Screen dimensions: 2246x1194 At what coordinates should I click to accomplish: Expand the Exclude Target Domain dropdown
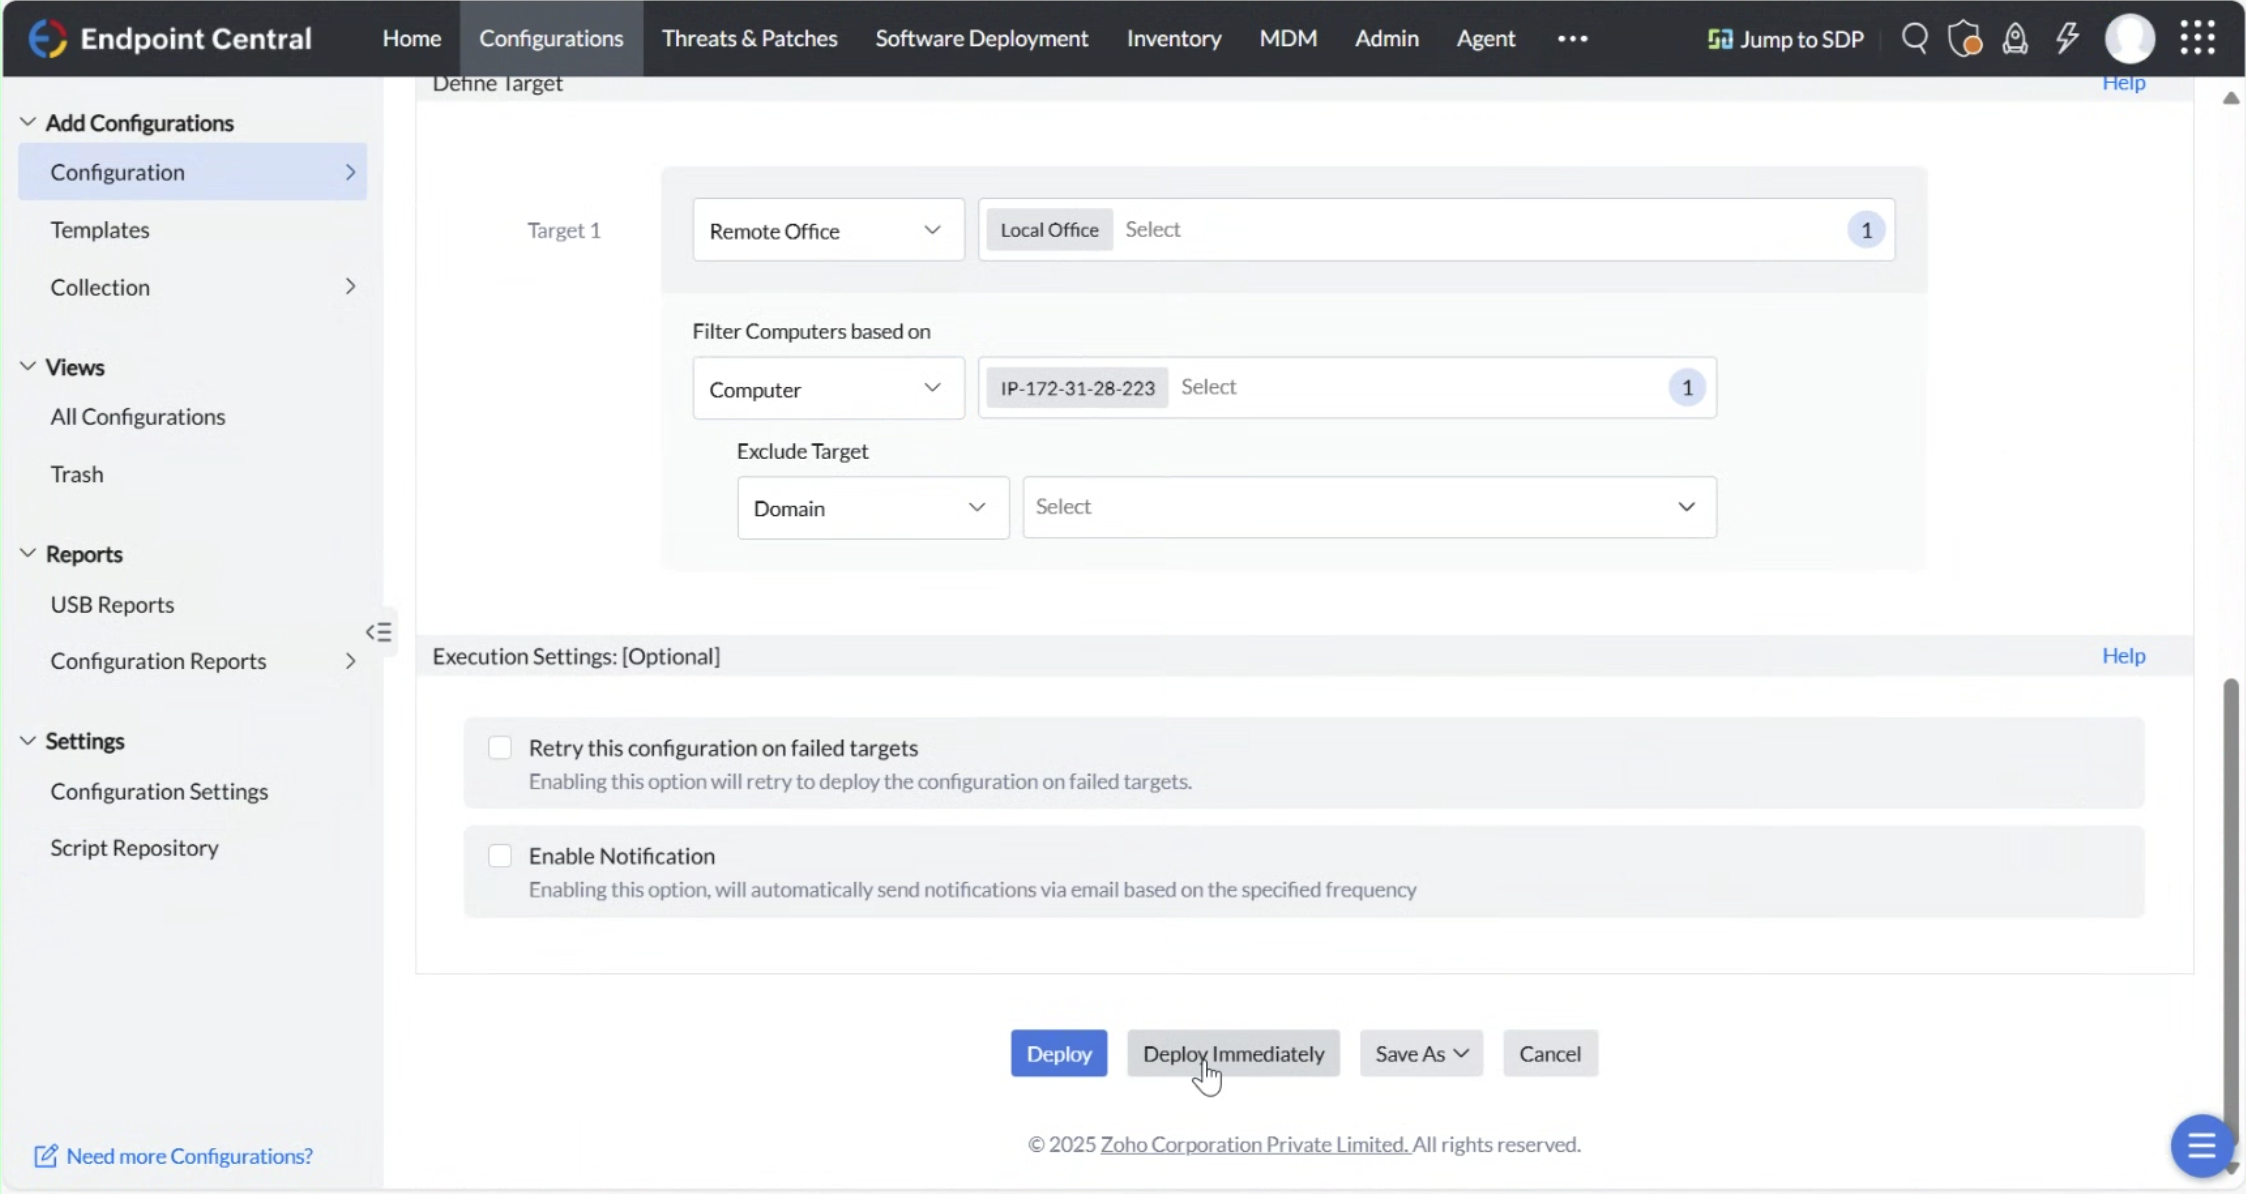[872, 508]
